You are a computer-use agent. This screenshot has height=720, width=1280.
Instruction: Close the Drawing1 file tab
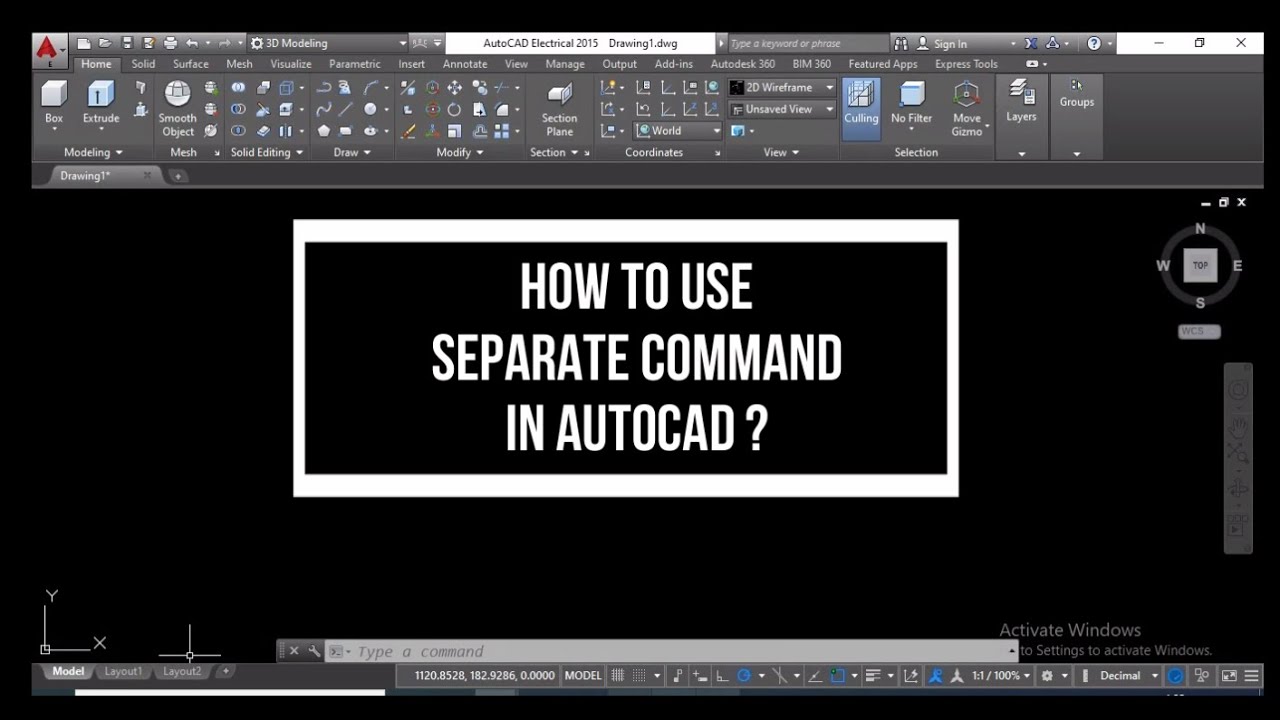[x=147, y=175]
